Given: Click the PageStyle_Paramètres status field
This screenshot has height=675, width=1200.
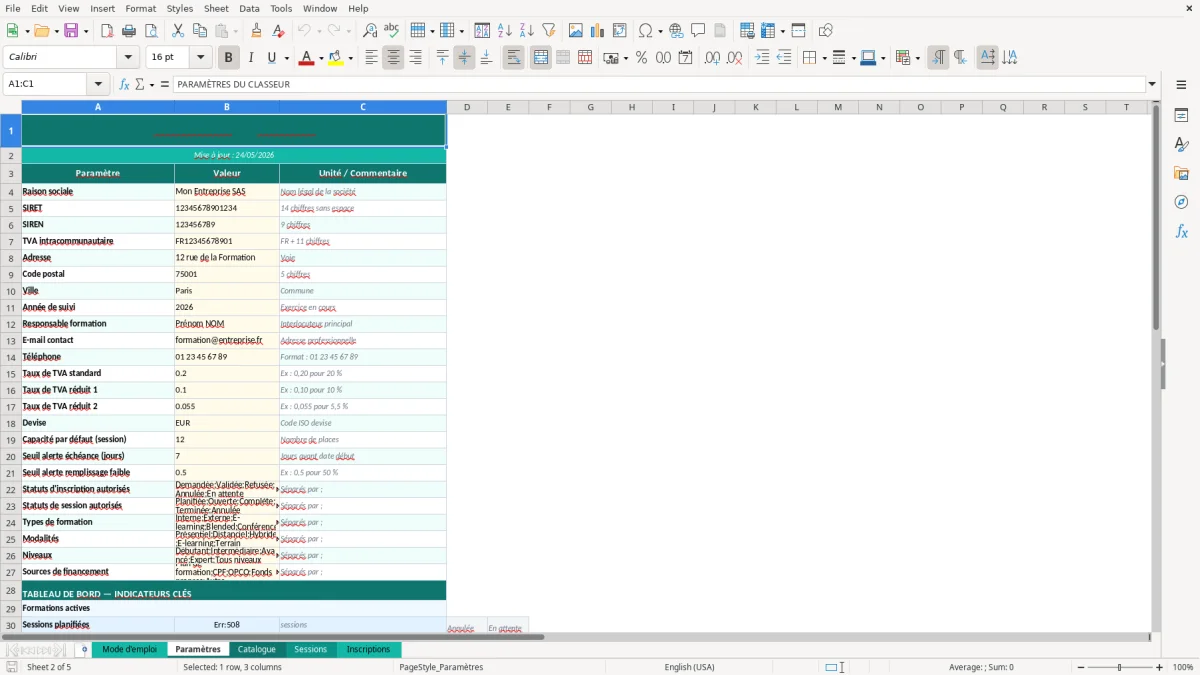Looking at the screenshot, I should click(441, 667).
